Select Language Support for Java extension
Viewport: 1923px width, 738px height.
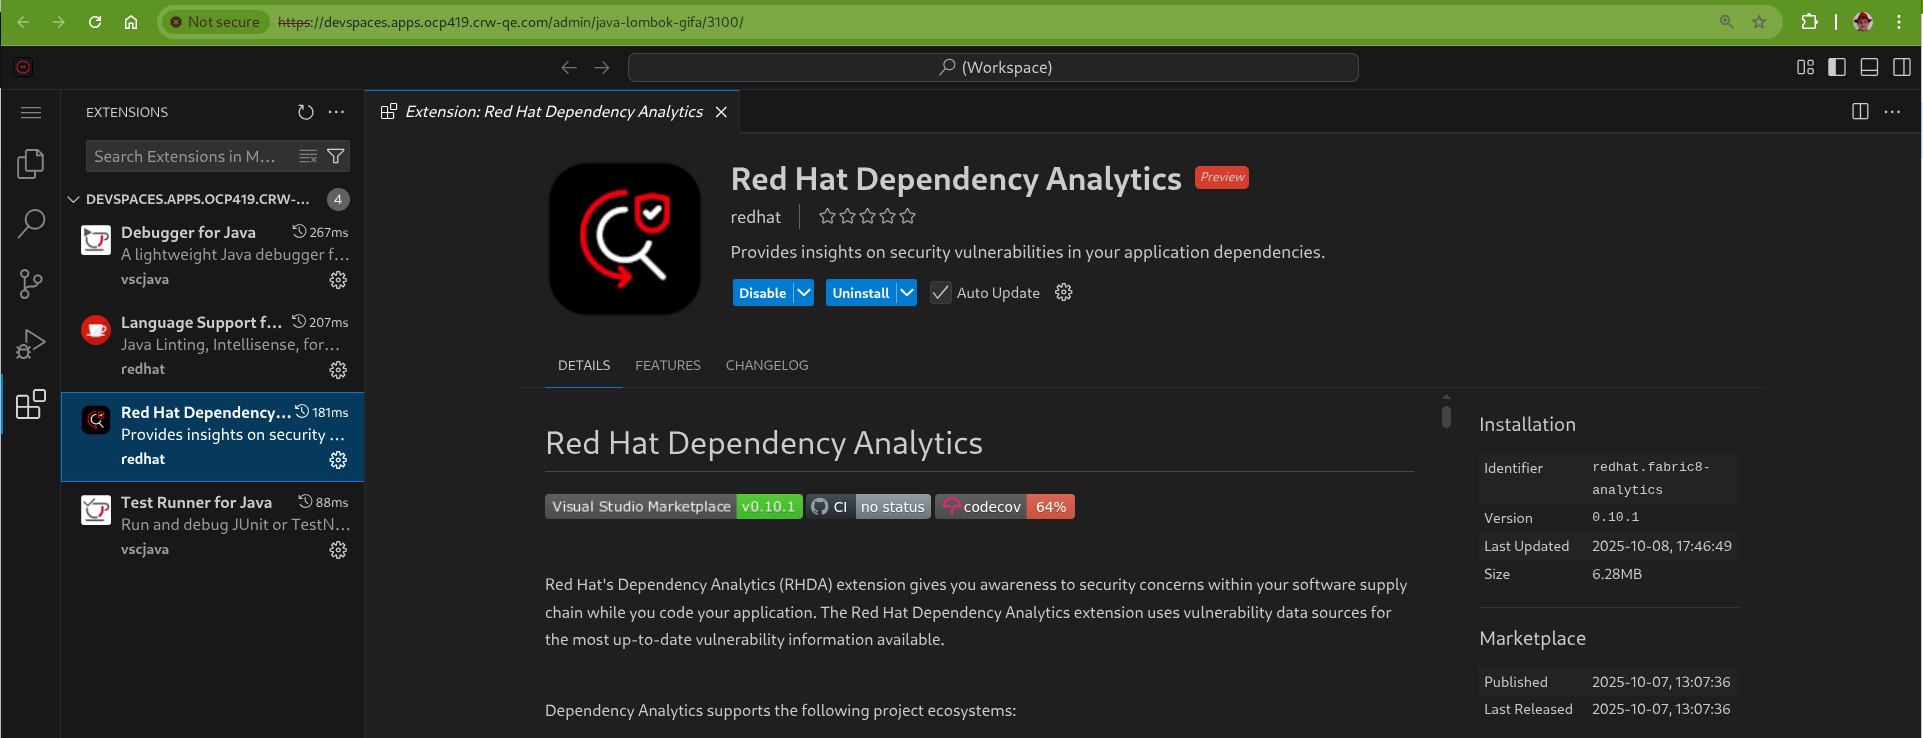click(213, 347)
